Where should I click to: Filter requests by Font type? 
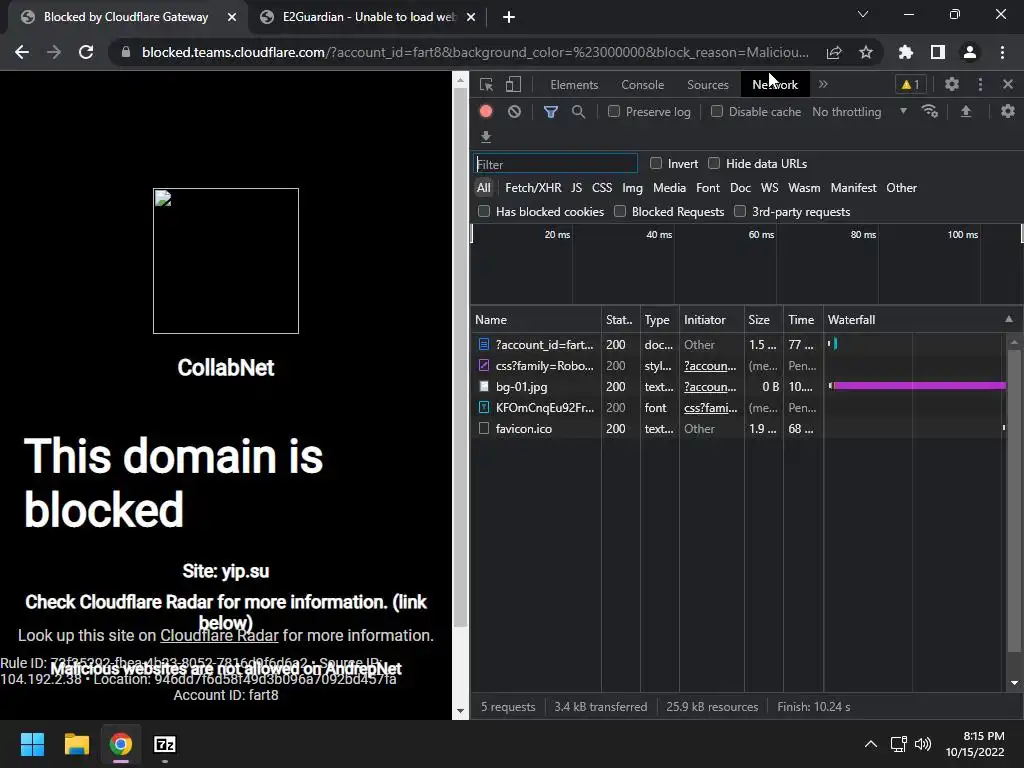(x=707, y=188)
